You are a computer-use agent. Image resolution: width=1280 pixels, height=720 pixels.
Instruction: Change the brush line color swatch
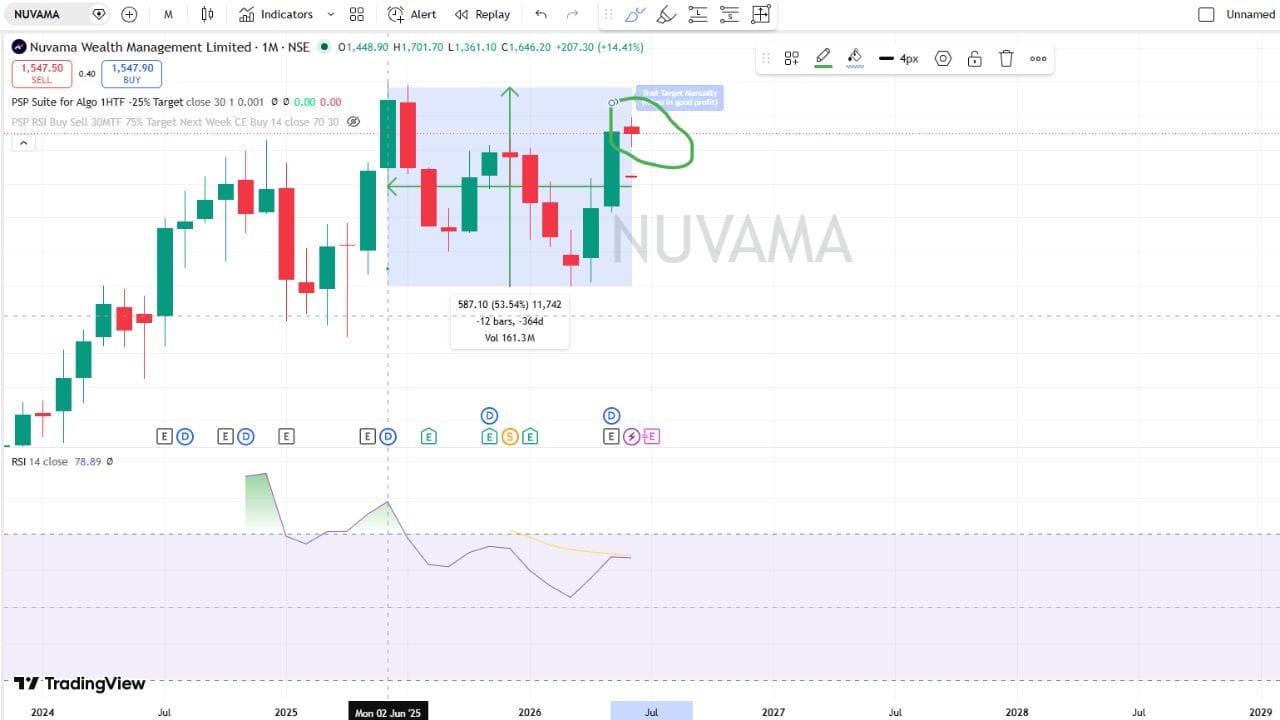click(x=823, y=58)
